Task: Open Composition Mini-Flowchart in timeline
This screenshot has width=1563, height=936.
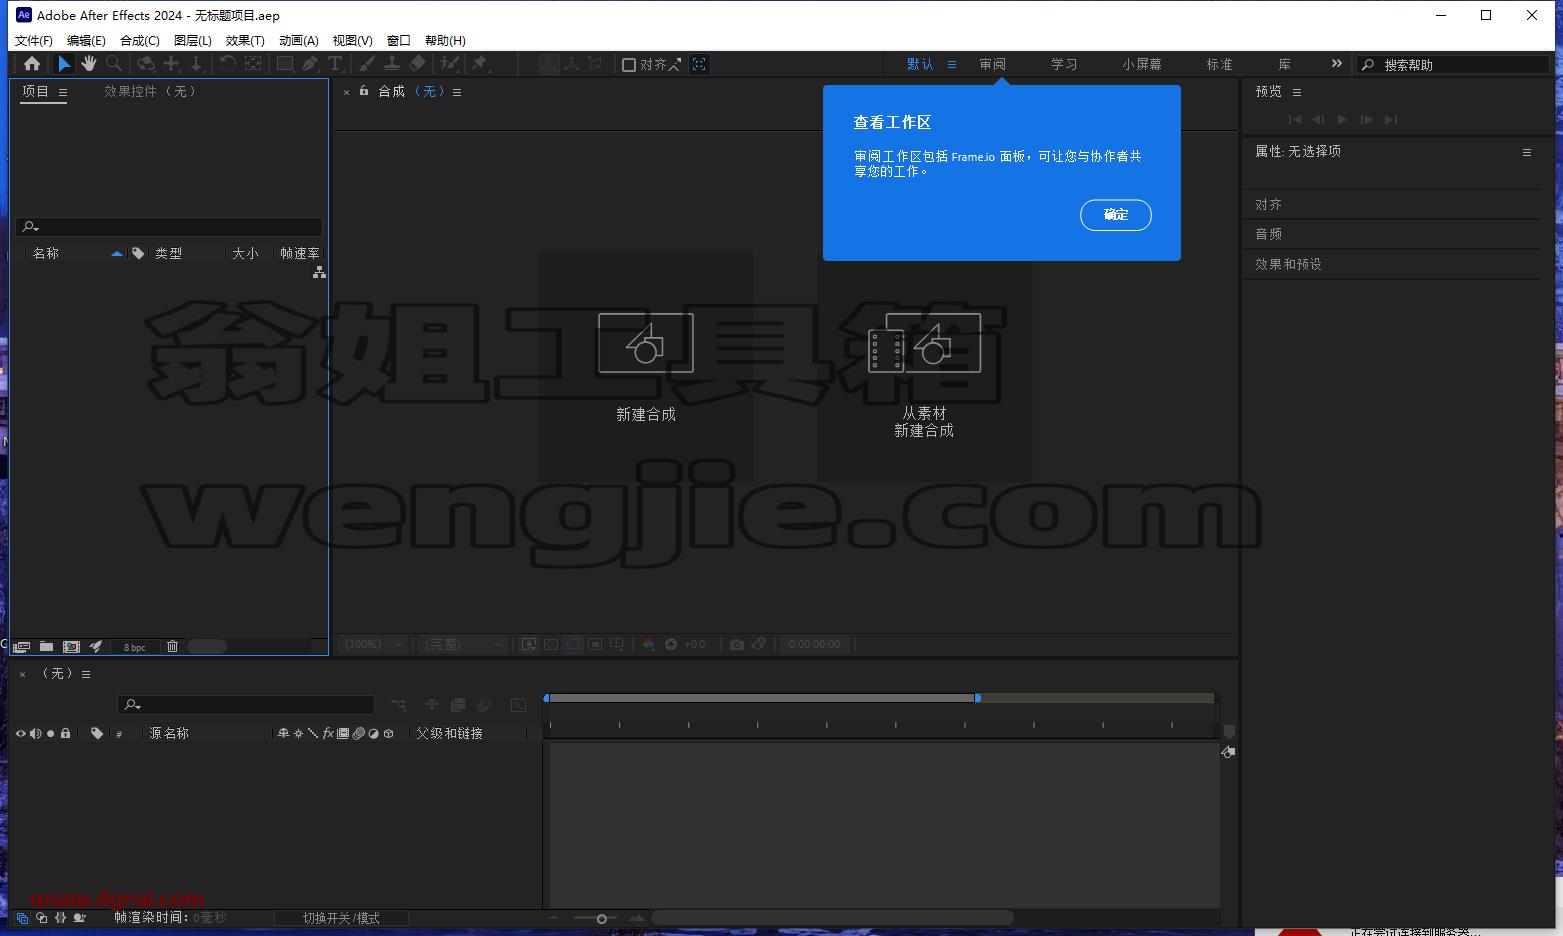Action: 398,705
